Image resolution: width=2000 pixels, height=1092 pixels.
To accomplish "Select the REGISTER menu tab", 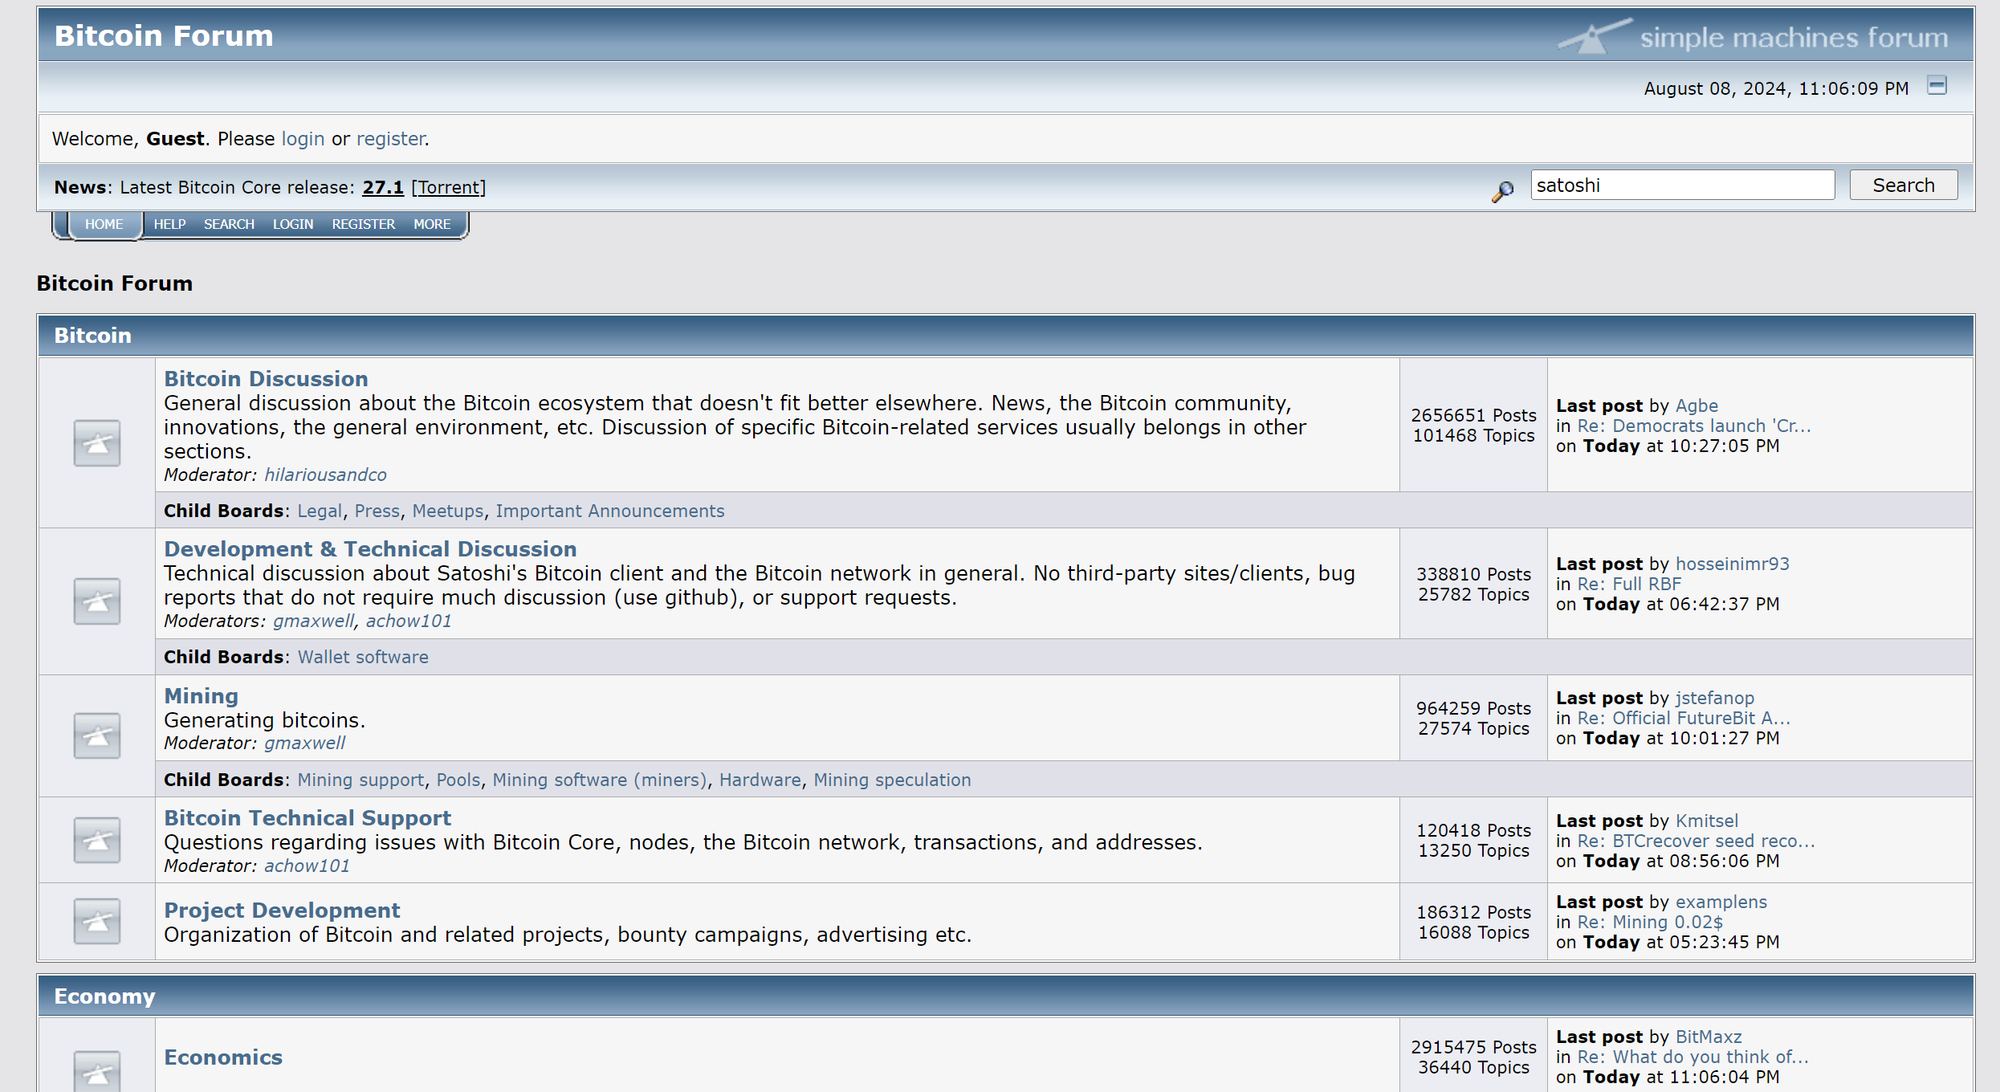I will point(363,224).
